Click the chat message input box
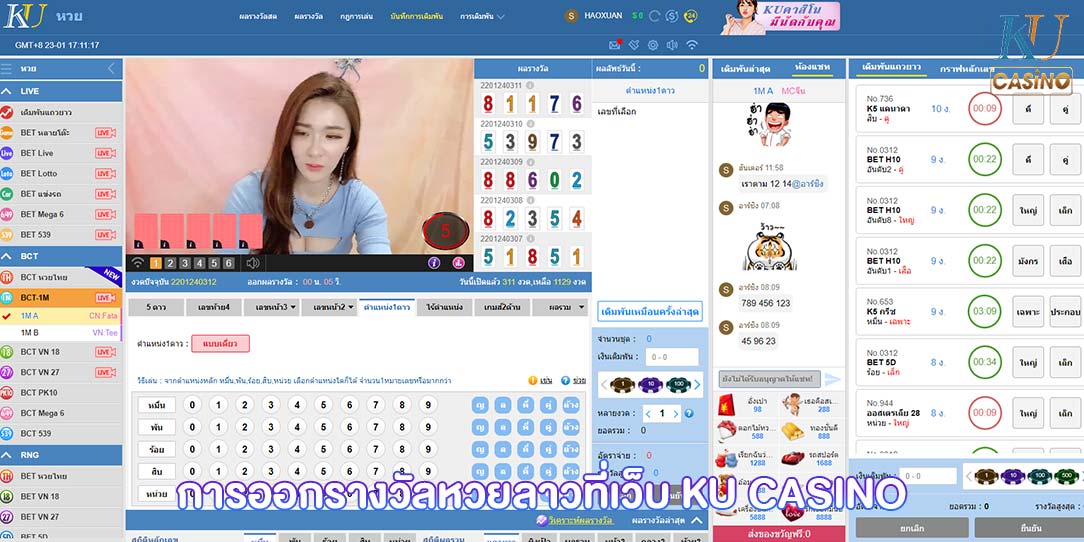This screenshot has height=542, width=1084. (769, 379)
